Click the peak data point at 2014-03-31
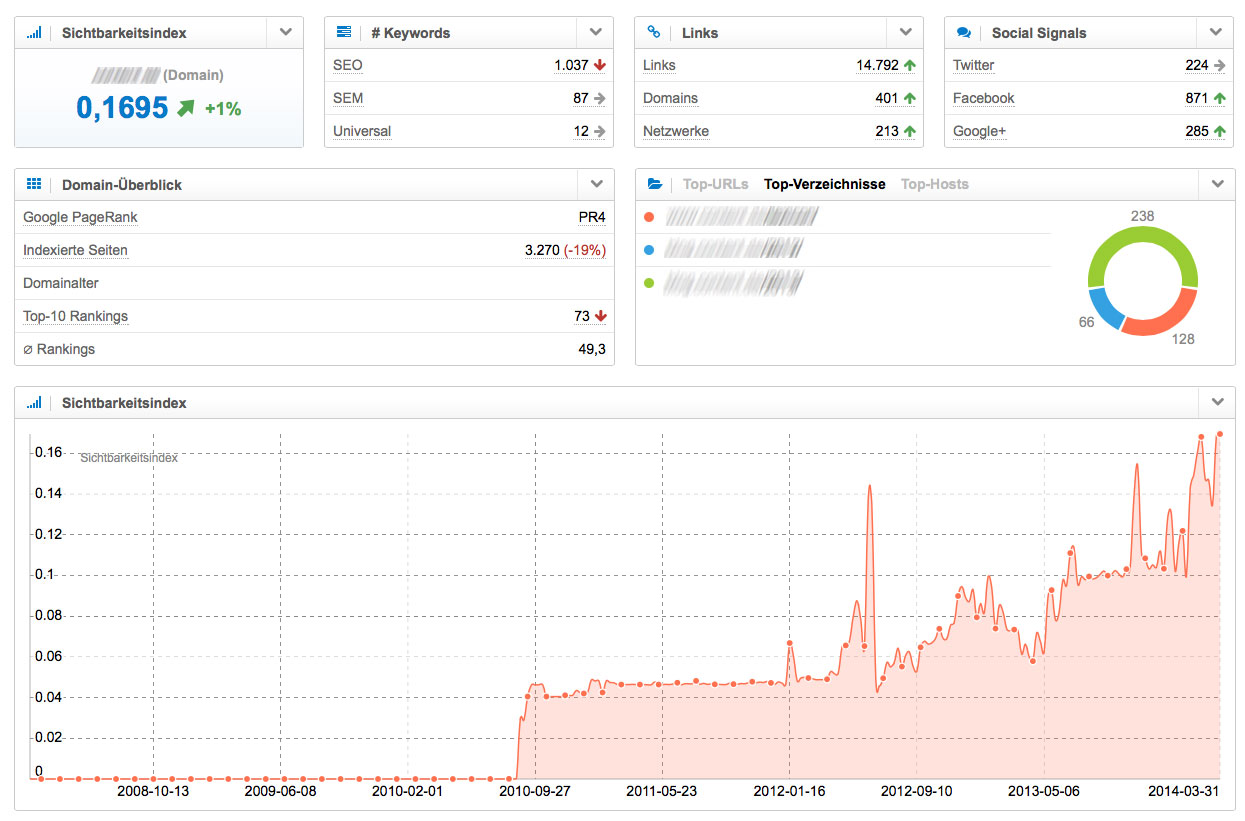 (1220, 434)
